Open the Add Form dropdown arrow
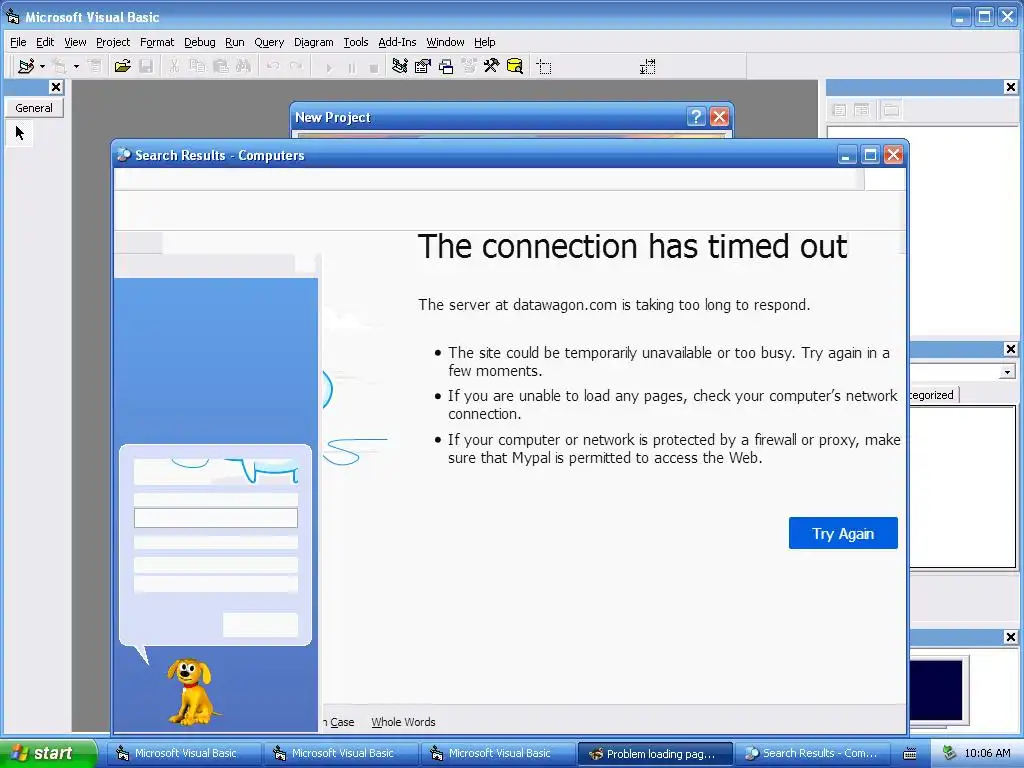 pos(76,66)
